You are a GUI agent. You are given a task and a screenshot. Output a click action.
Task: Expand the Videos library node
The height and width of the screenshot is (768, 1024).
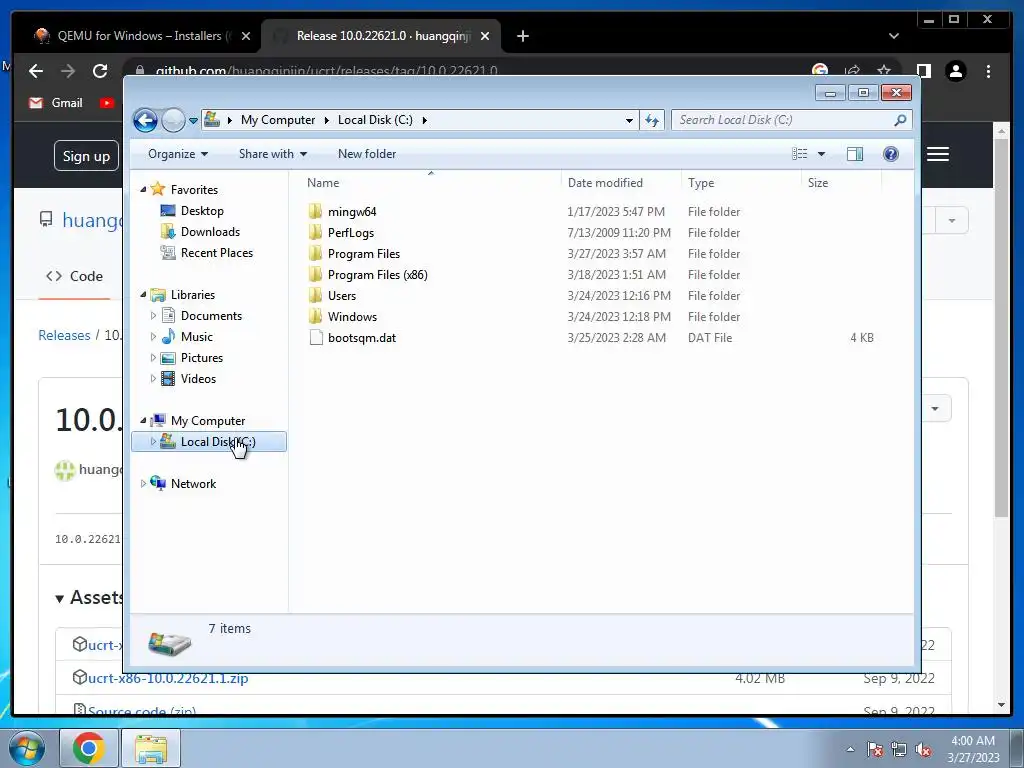[153, 379]
